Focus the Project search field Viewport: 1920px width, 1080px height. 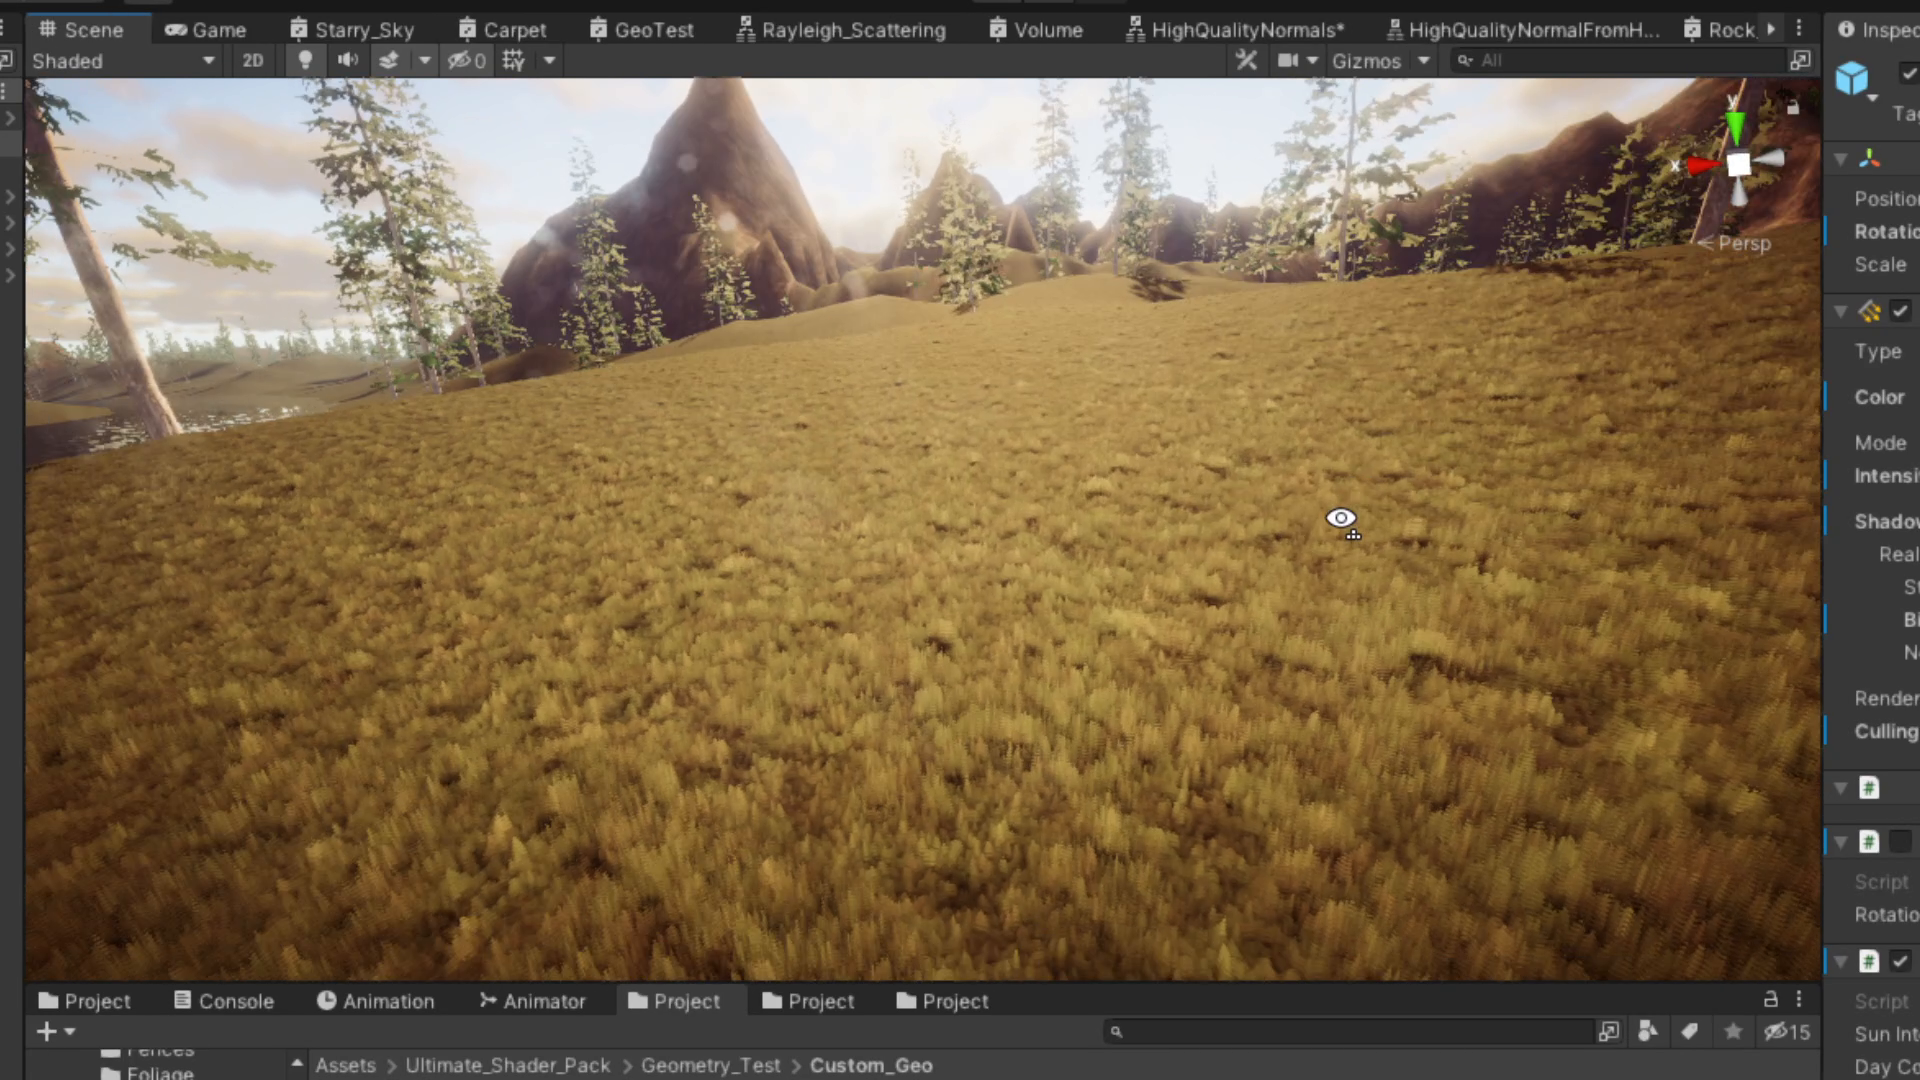pos(1348,1032)
